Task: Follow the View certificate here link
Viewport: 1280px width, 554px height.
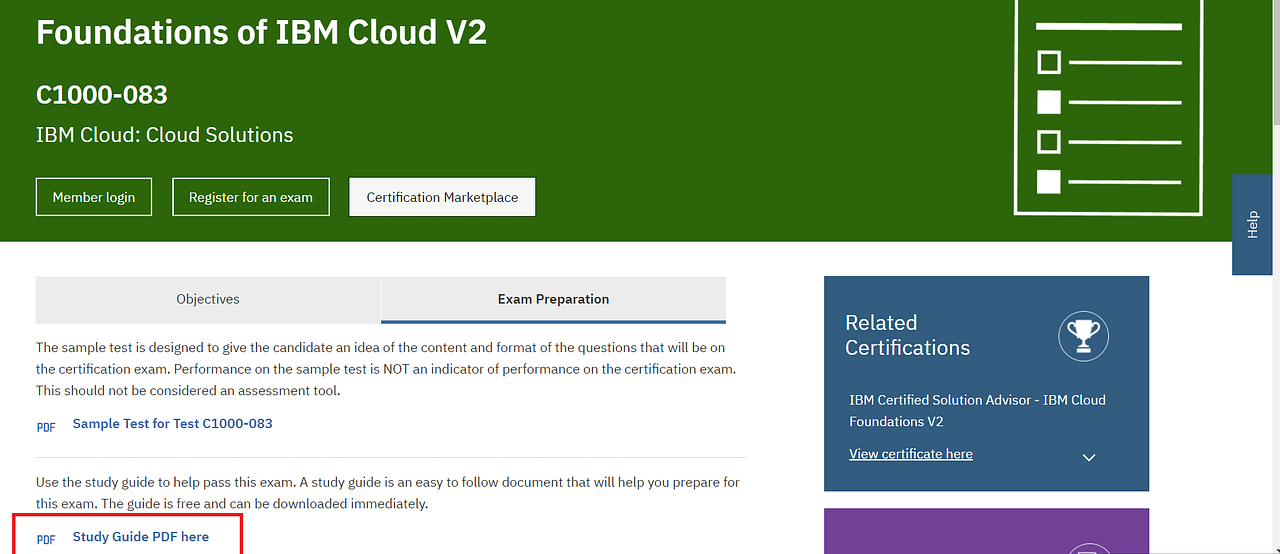Action: coord(911,454)
